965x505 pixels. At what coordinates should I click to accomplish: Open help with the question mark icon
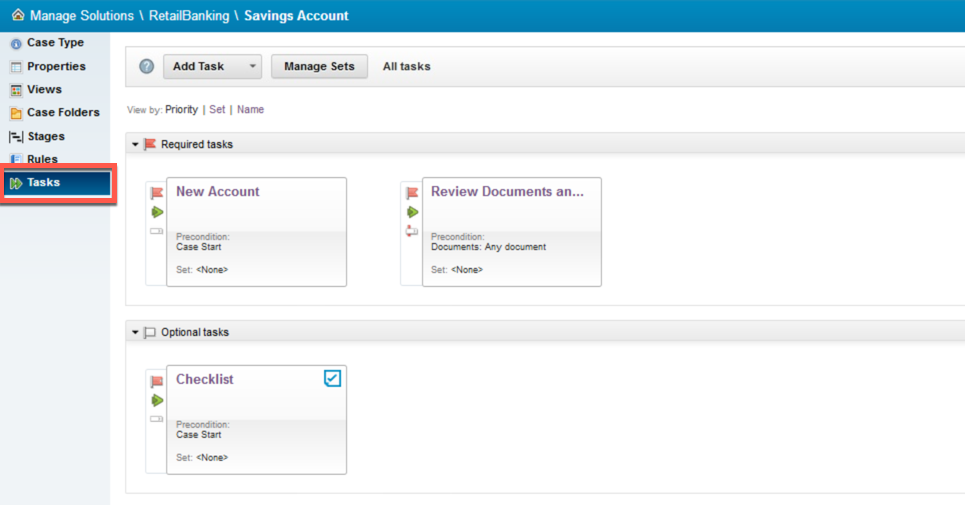tap(147, 67)
